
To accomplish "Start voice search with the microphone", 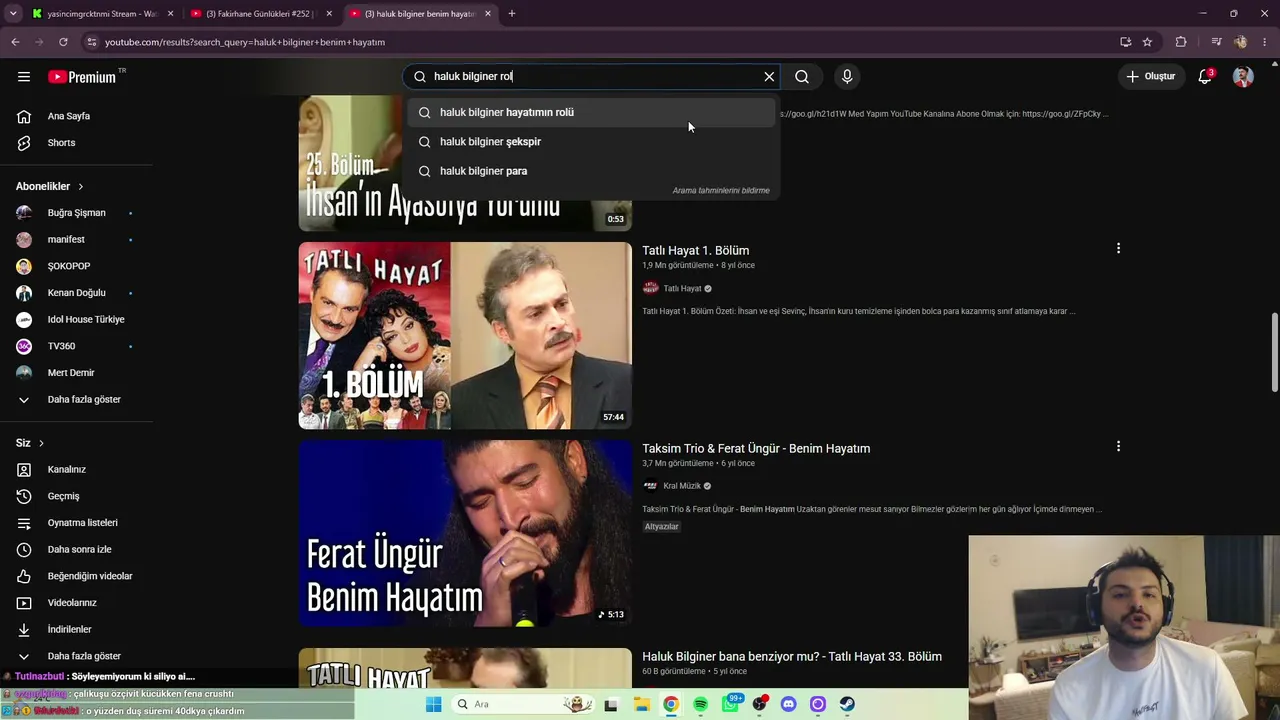I will pos(847,76).
